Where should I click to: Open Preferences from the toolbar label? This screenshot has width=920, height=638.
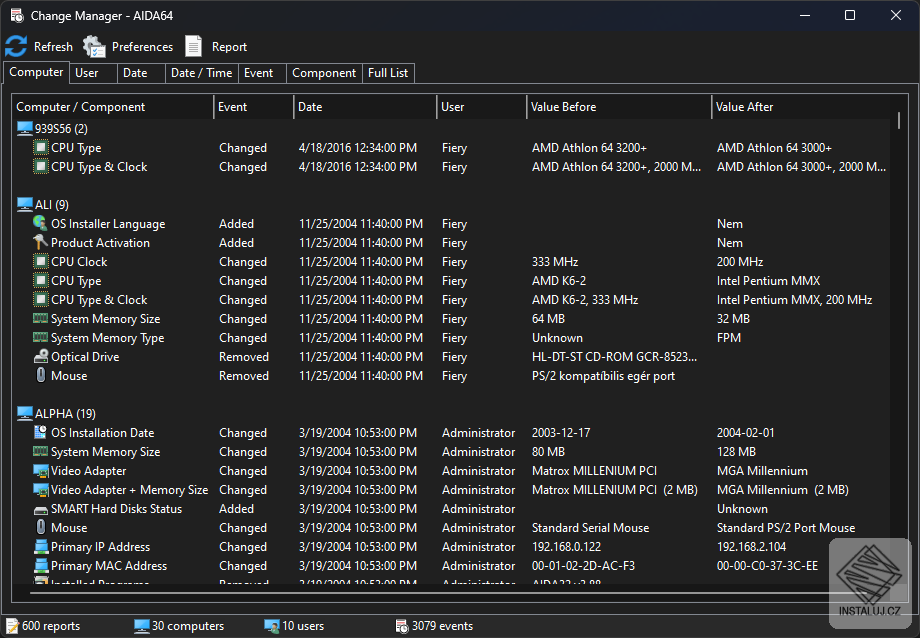pos(143,47)
